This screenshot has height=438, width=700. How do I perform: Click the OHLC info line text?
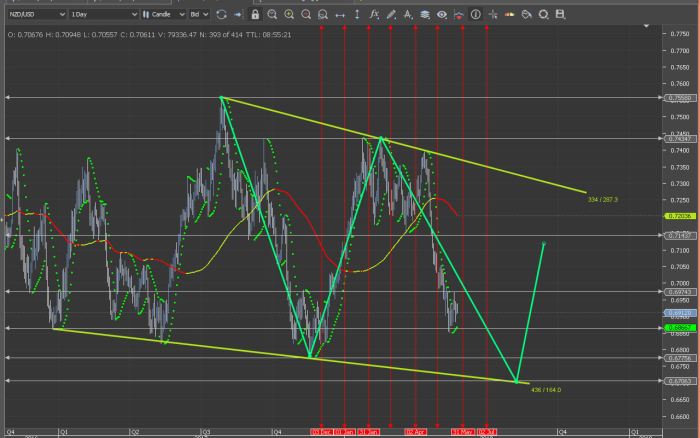pos(149,34)
